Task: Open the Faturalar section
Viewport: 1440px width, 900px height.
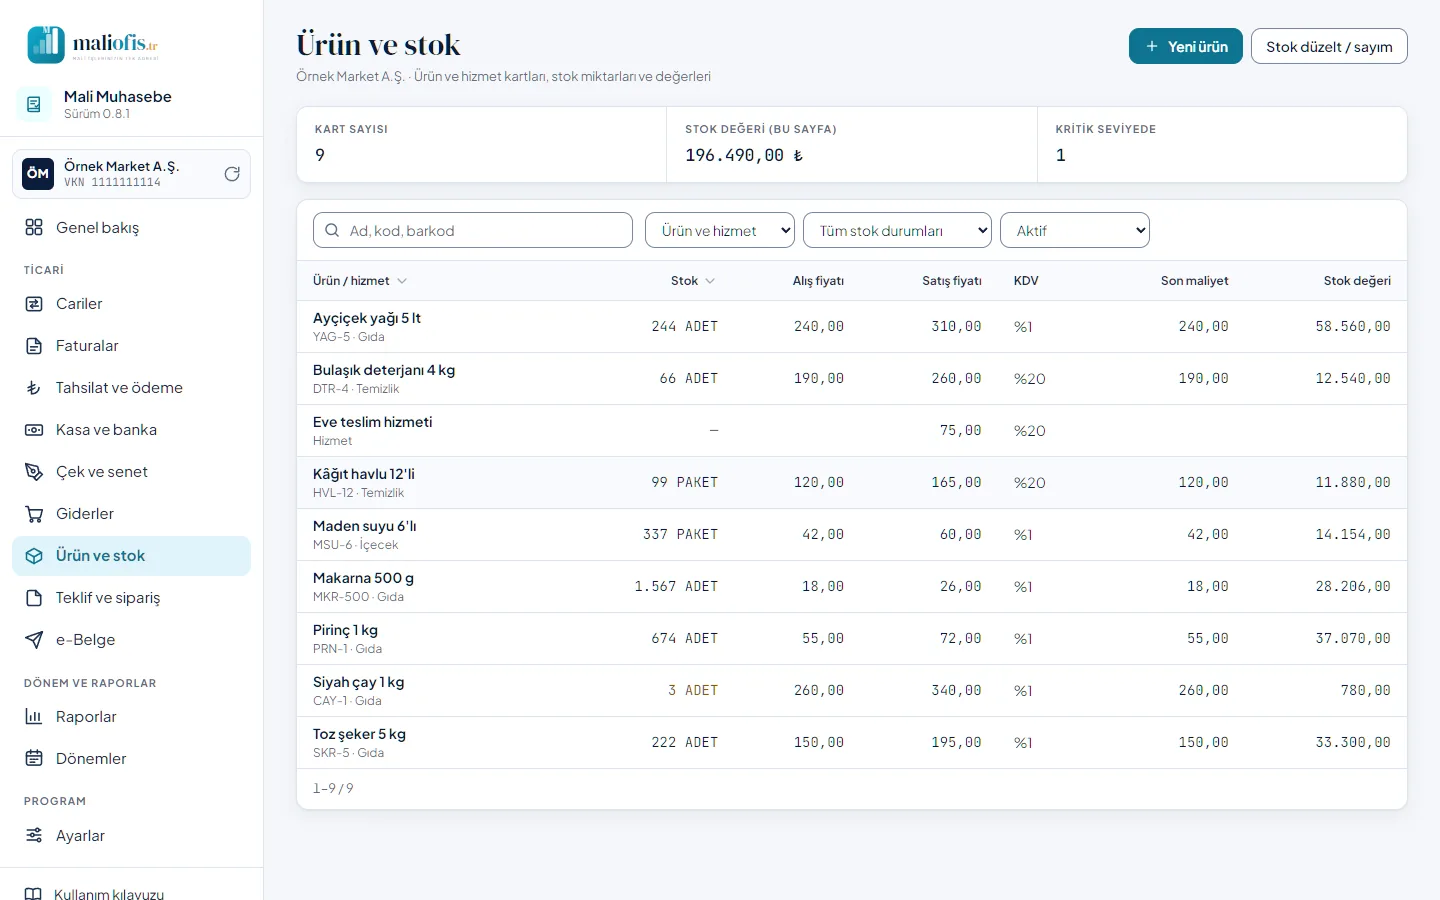Action: (x=131, y=346)
